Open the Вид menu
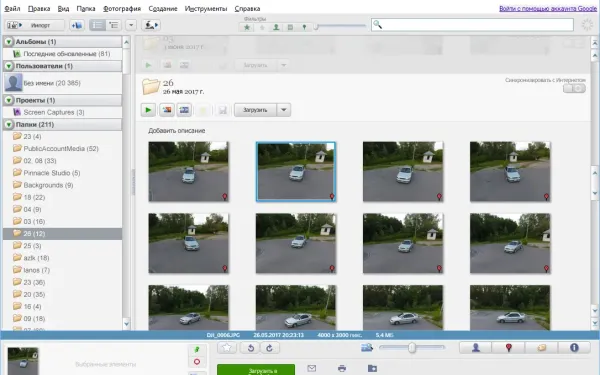 (x=64, y=8)
